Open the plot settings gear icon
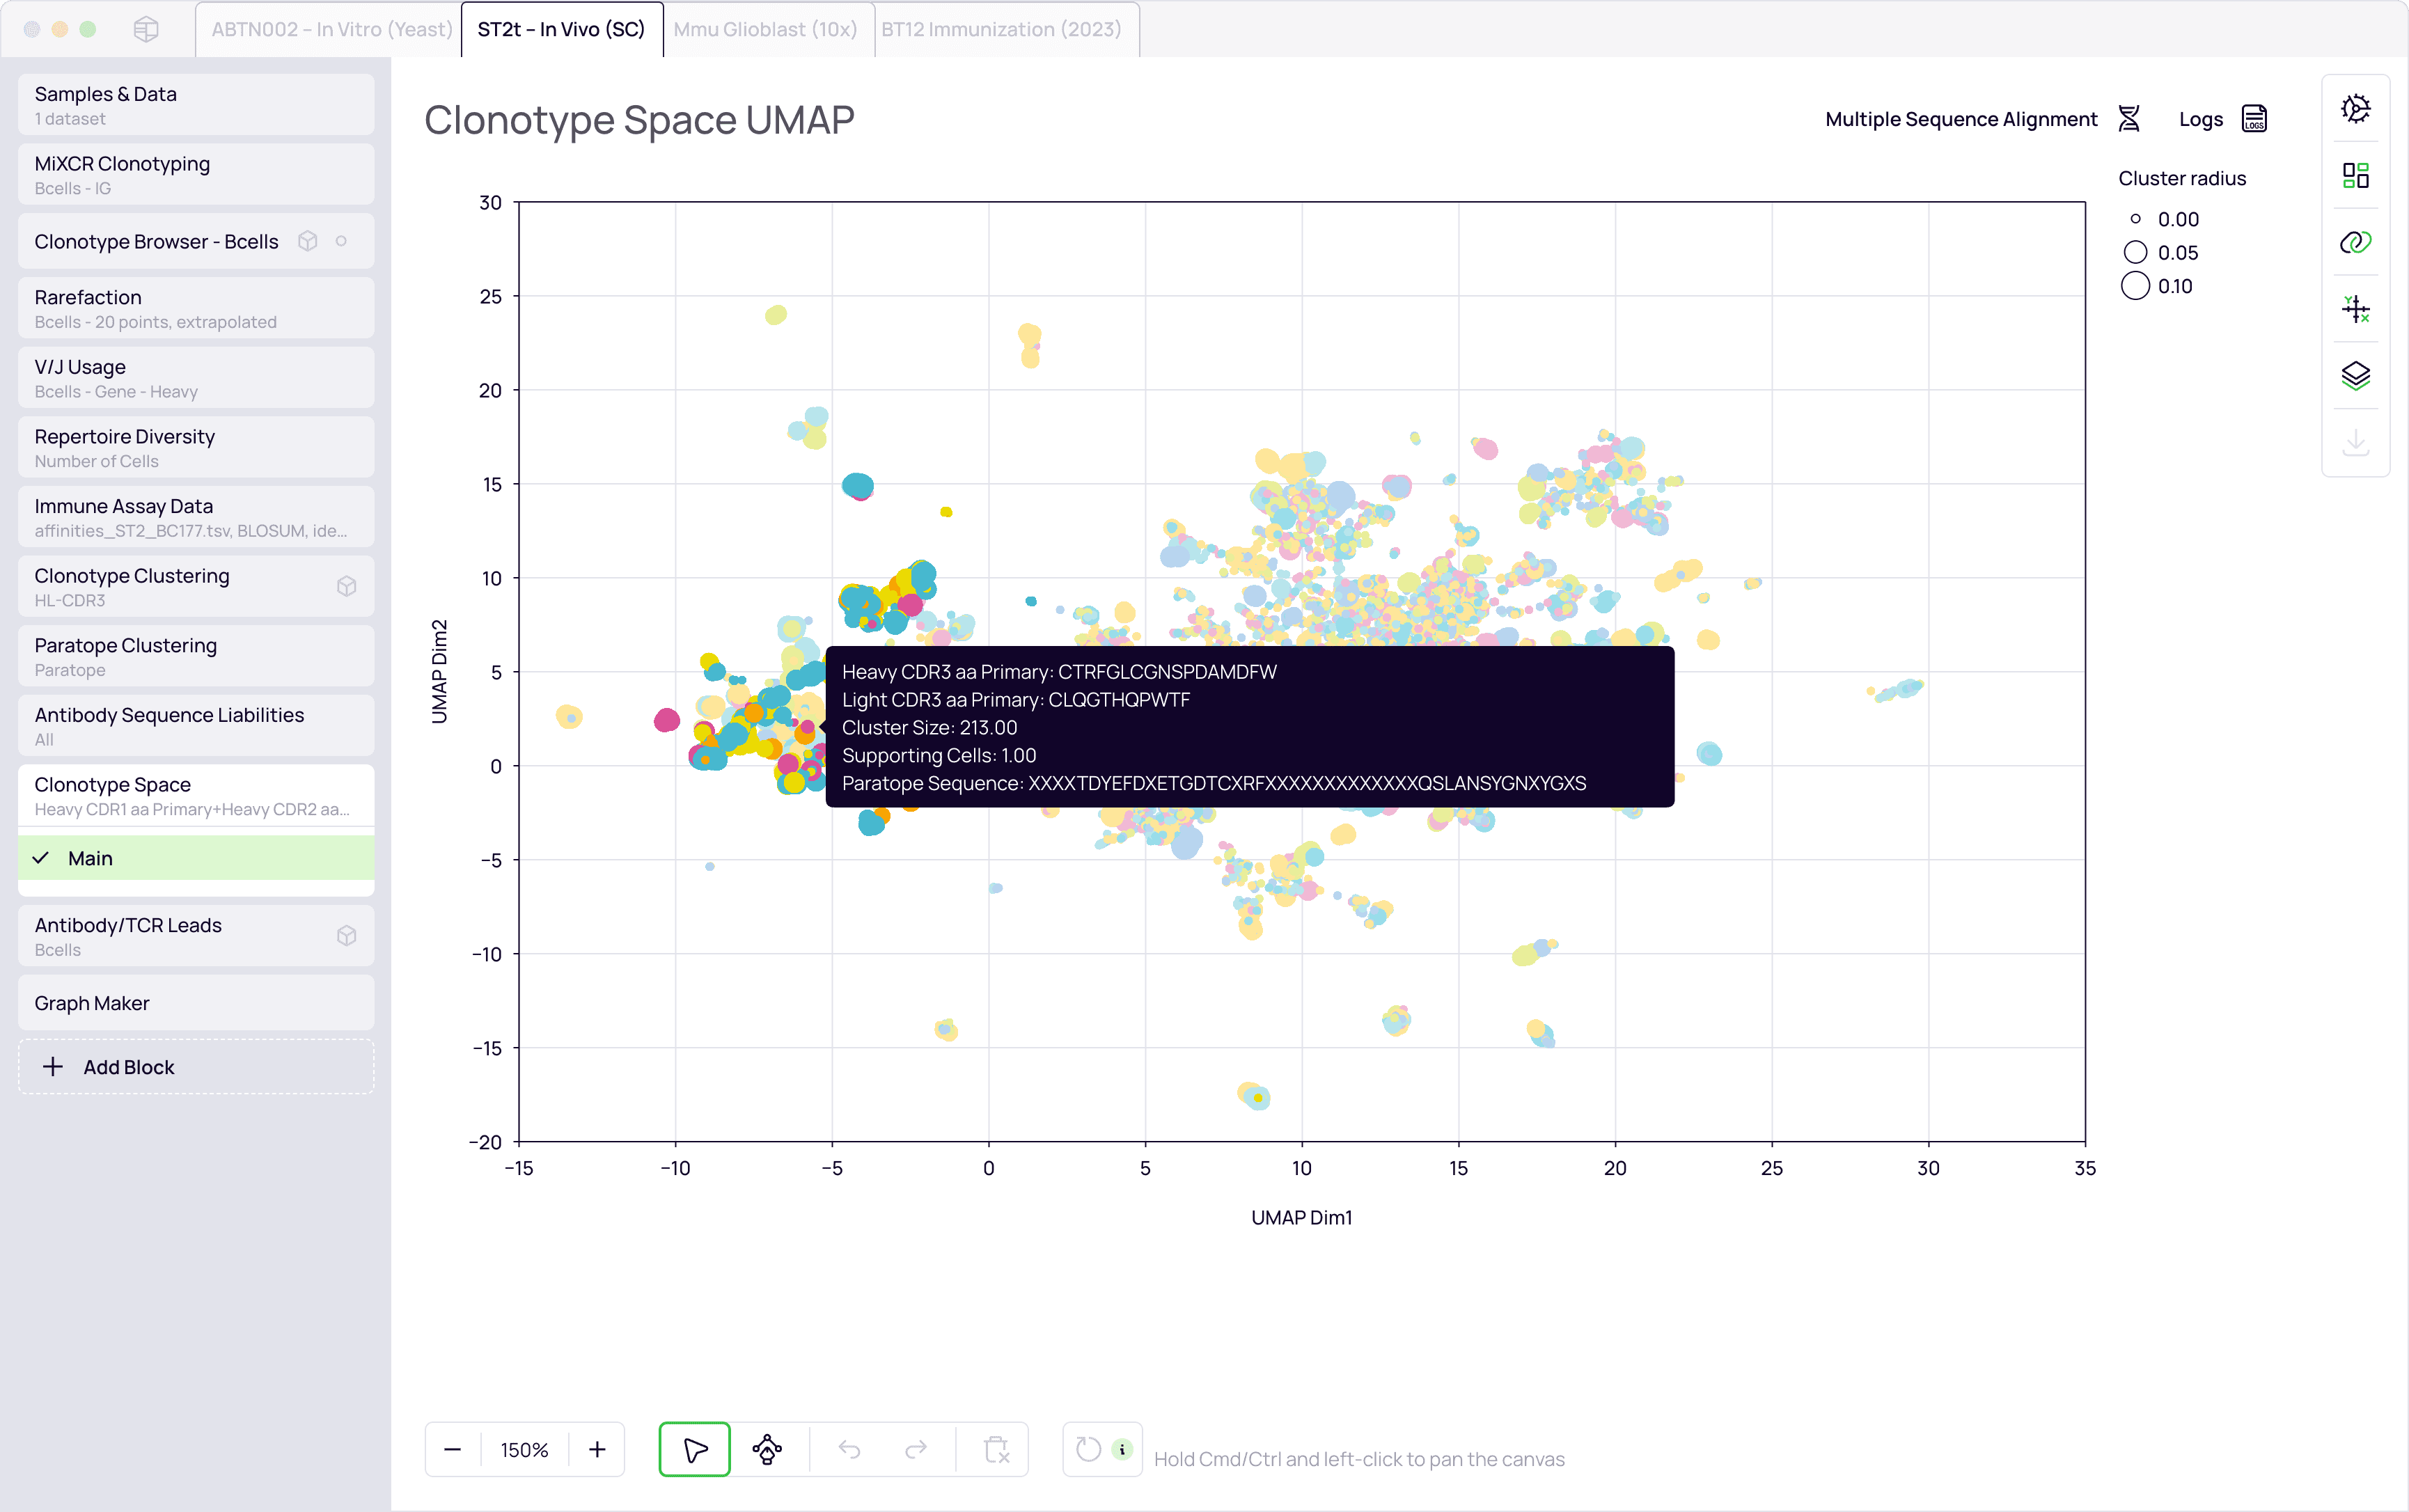This screenshot has width=2409, height=1512. coord(2355,109)
